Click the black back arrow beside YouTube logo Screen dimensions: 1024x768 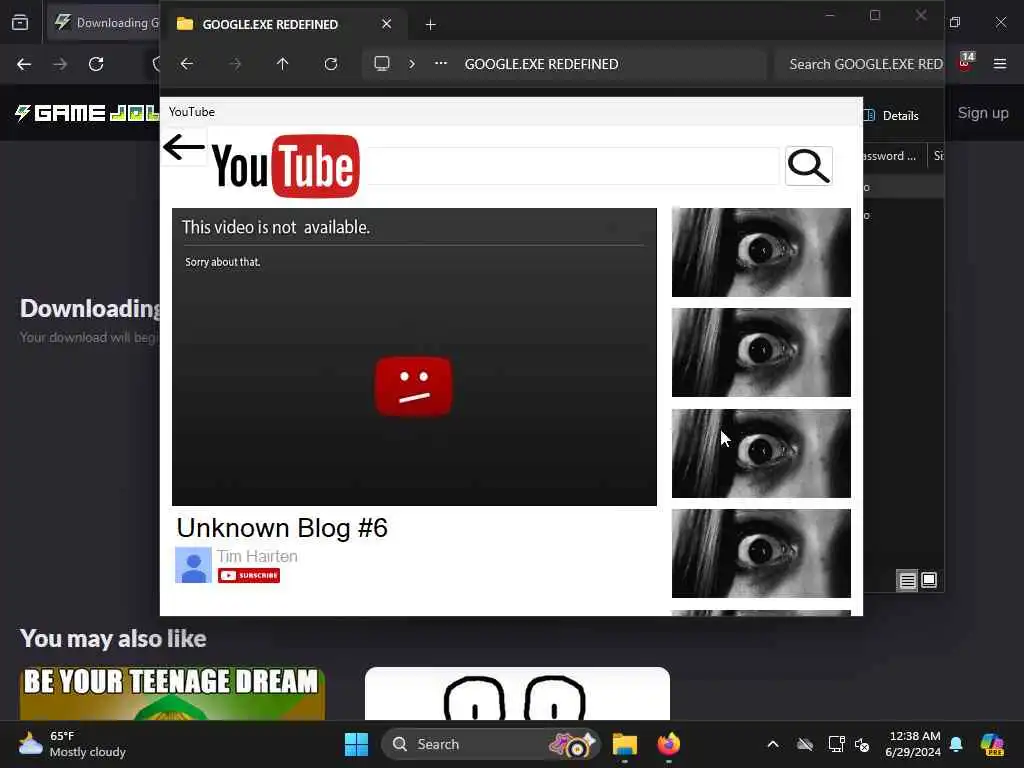pyautogui.click(x=184, y=147)
